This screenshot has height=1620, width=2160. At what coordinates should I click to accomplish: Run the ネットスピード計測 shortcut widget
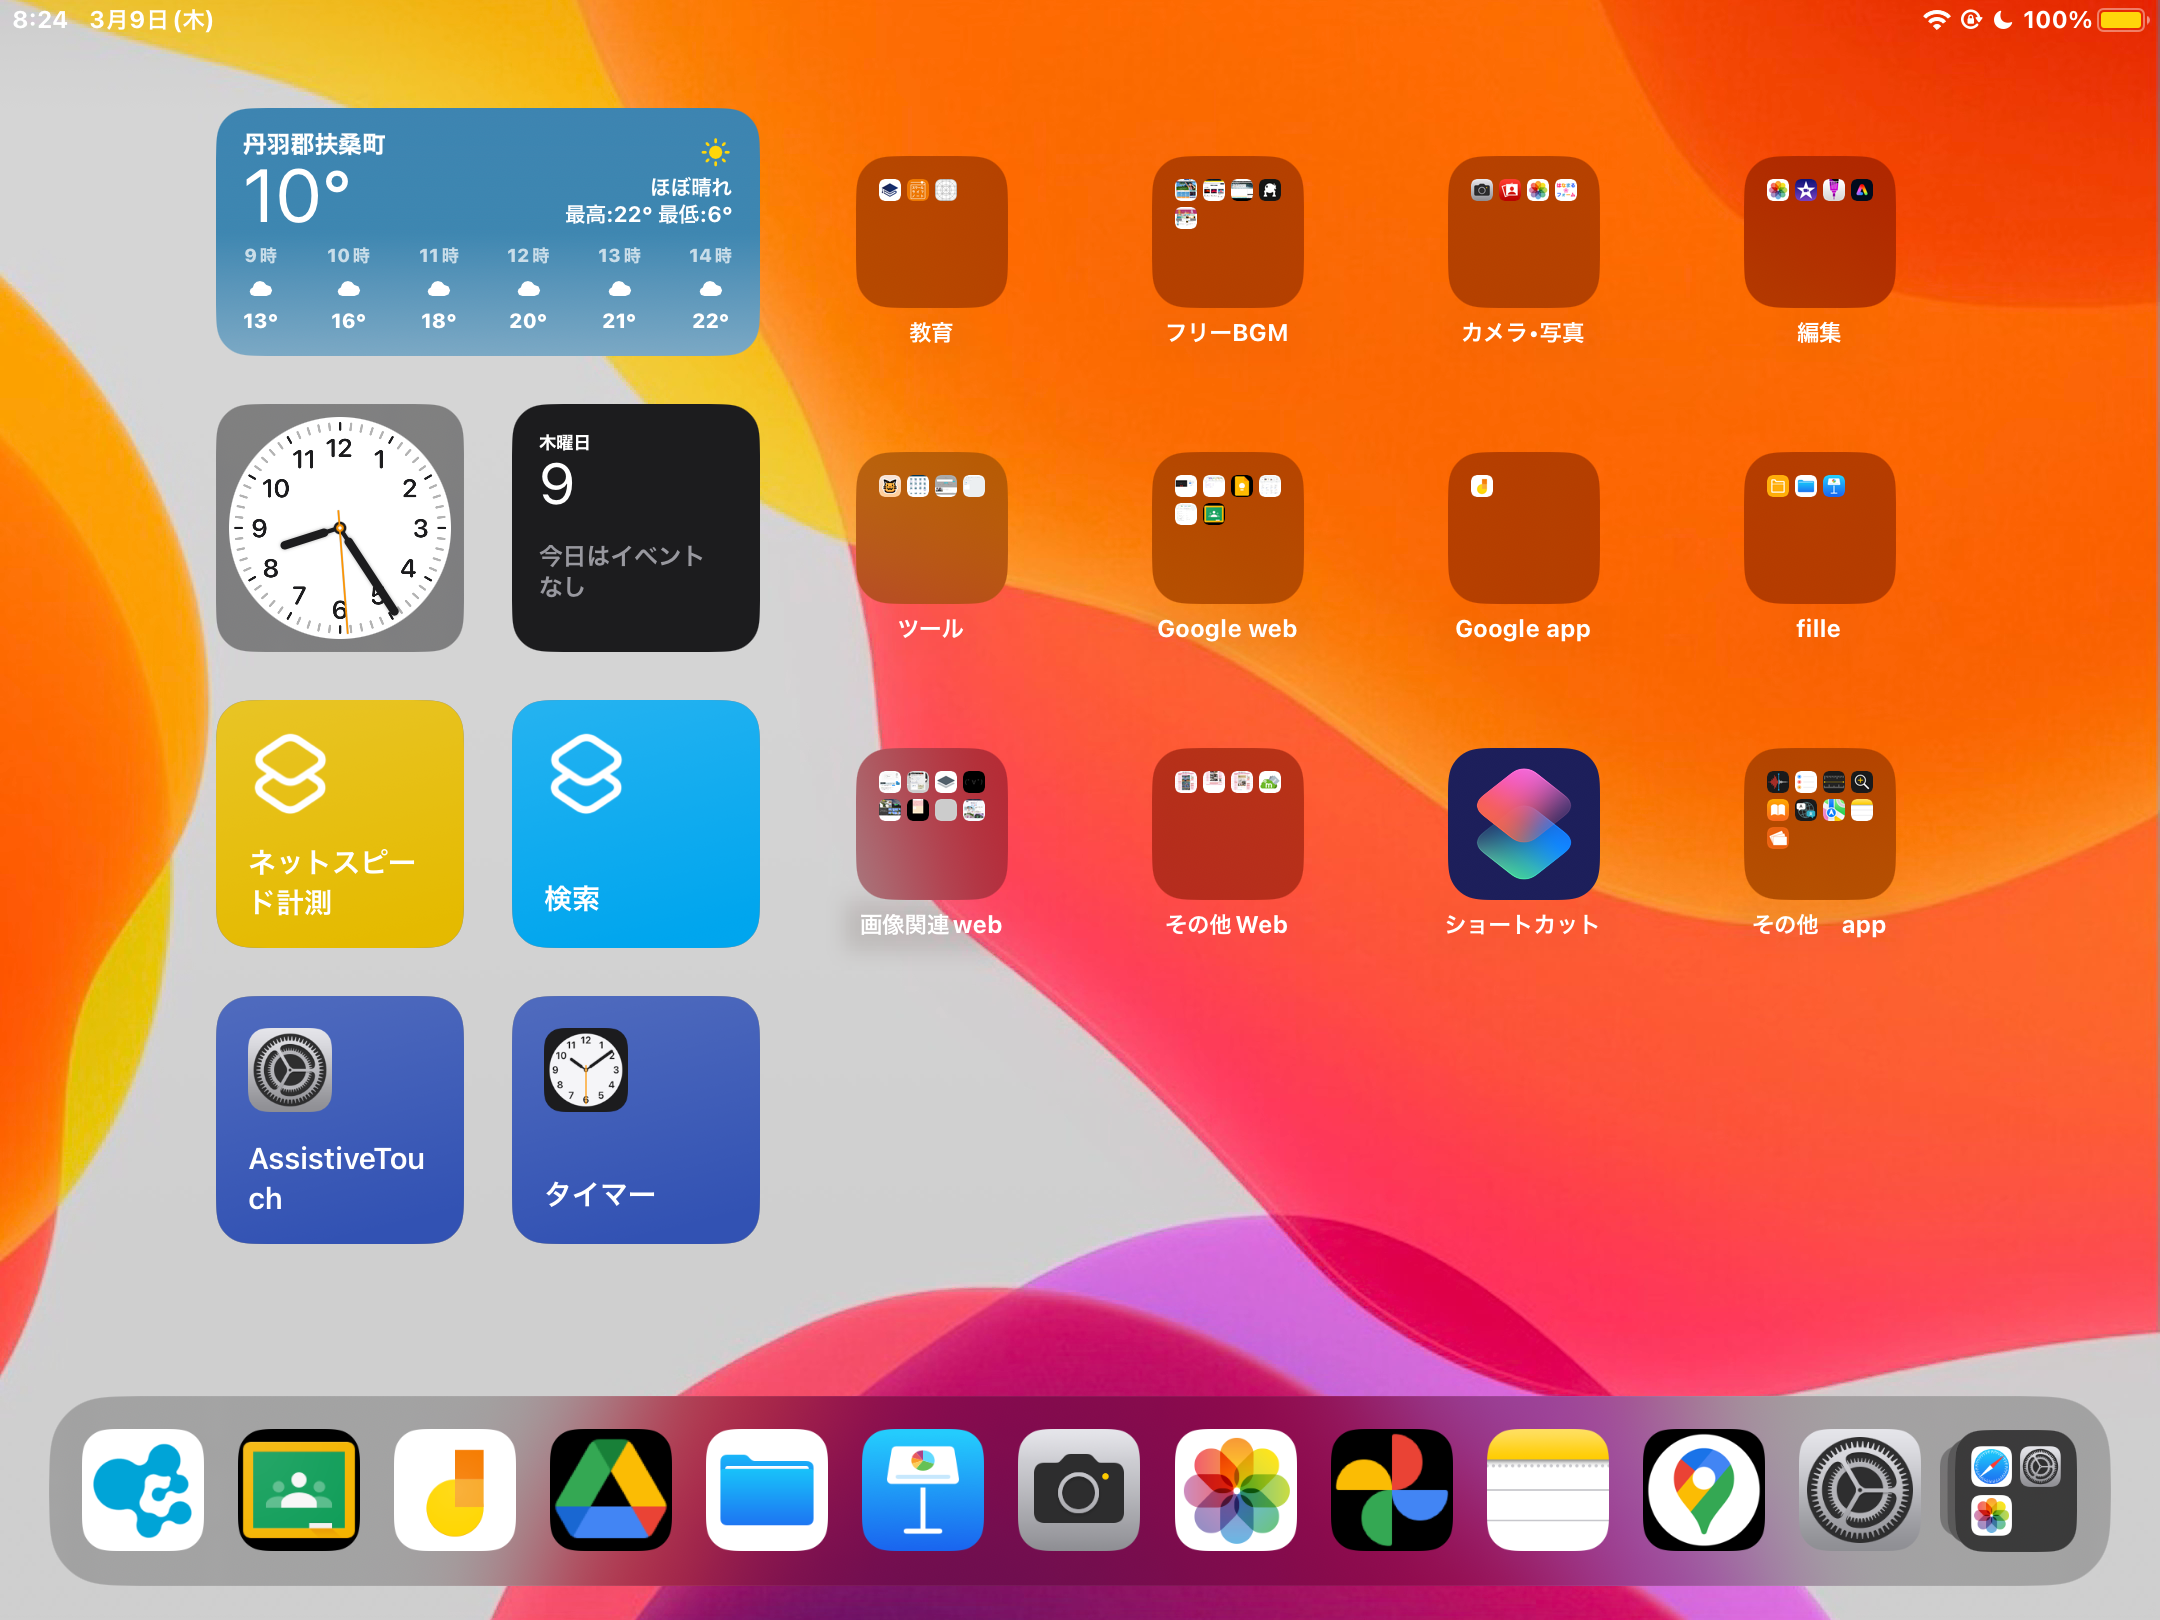pos(340,824)
